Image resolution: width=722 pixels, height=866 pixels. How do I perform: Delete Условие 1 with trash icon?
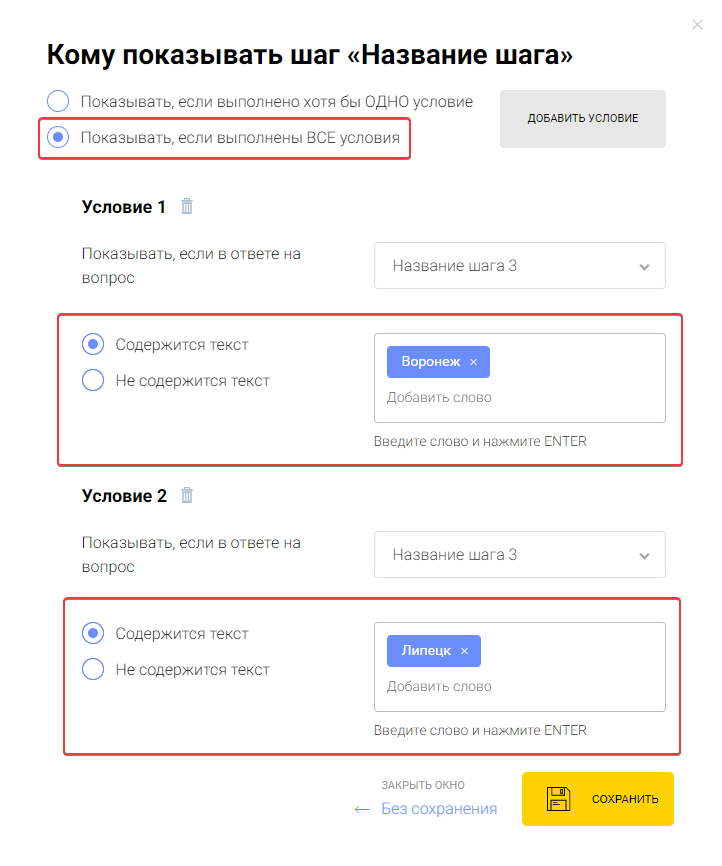coord(187,207)
